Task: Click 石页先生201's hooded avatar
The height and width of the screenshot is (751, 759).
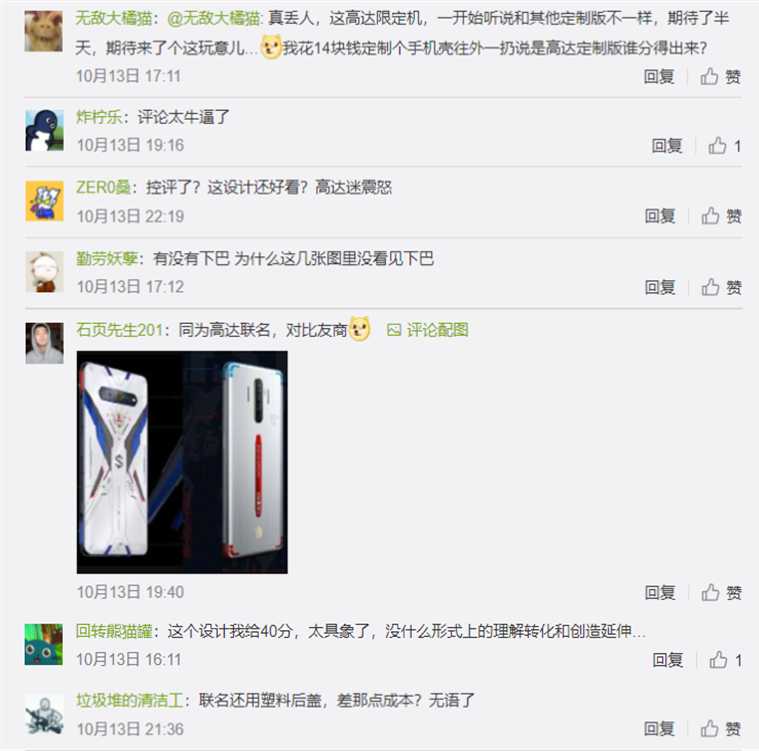Action: pos(45,343)
